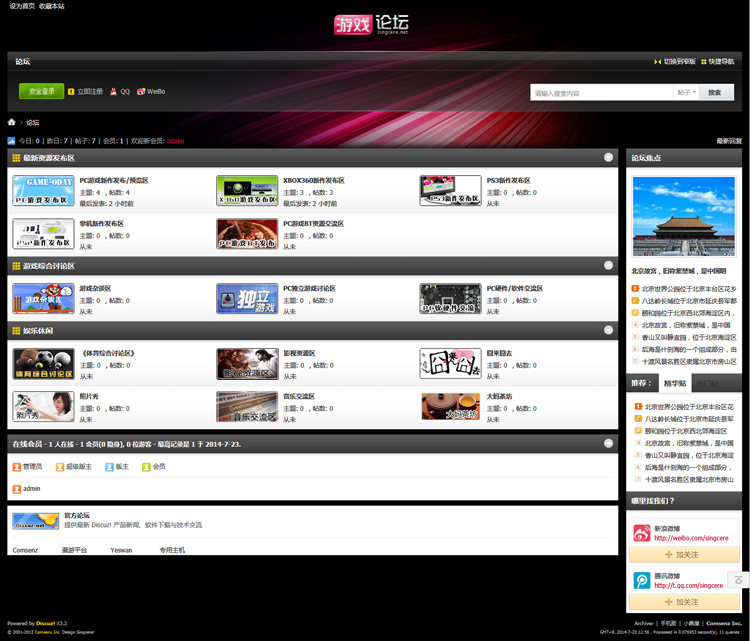This screenshot has height=641, width=750.
Task: Open the 帖子 search type dropdown
Action: pos(686,92)
